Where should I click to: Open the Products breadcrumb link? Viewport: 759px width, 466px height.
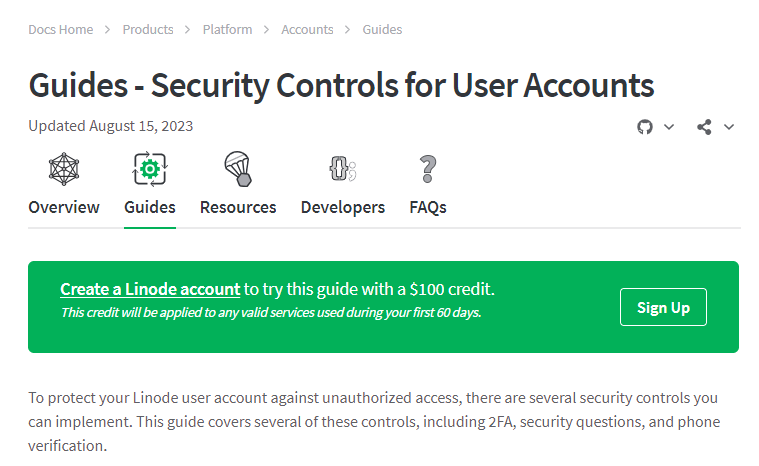148,29
